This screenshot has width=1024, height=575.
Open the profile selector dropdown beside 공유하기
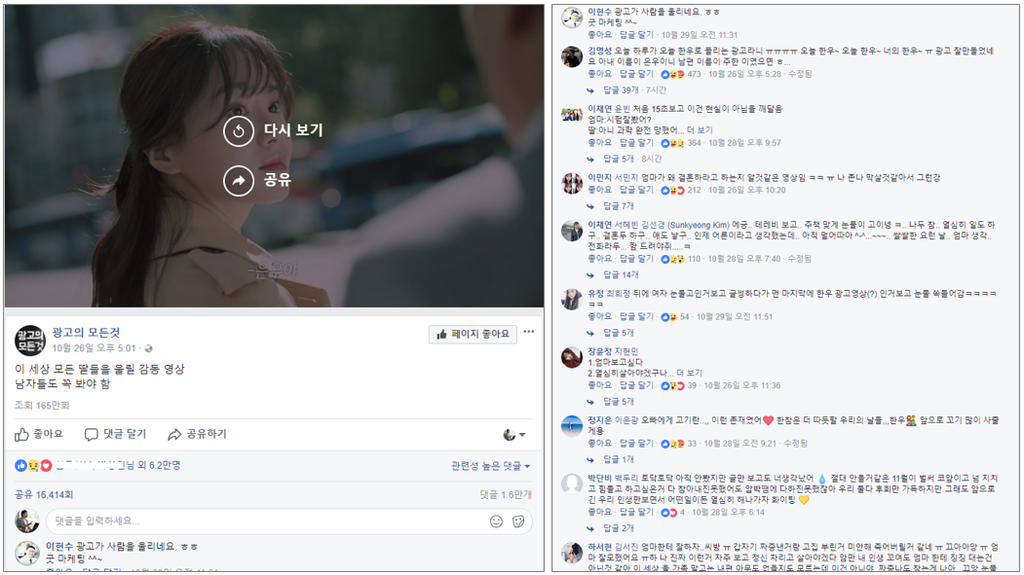(514, 435)
